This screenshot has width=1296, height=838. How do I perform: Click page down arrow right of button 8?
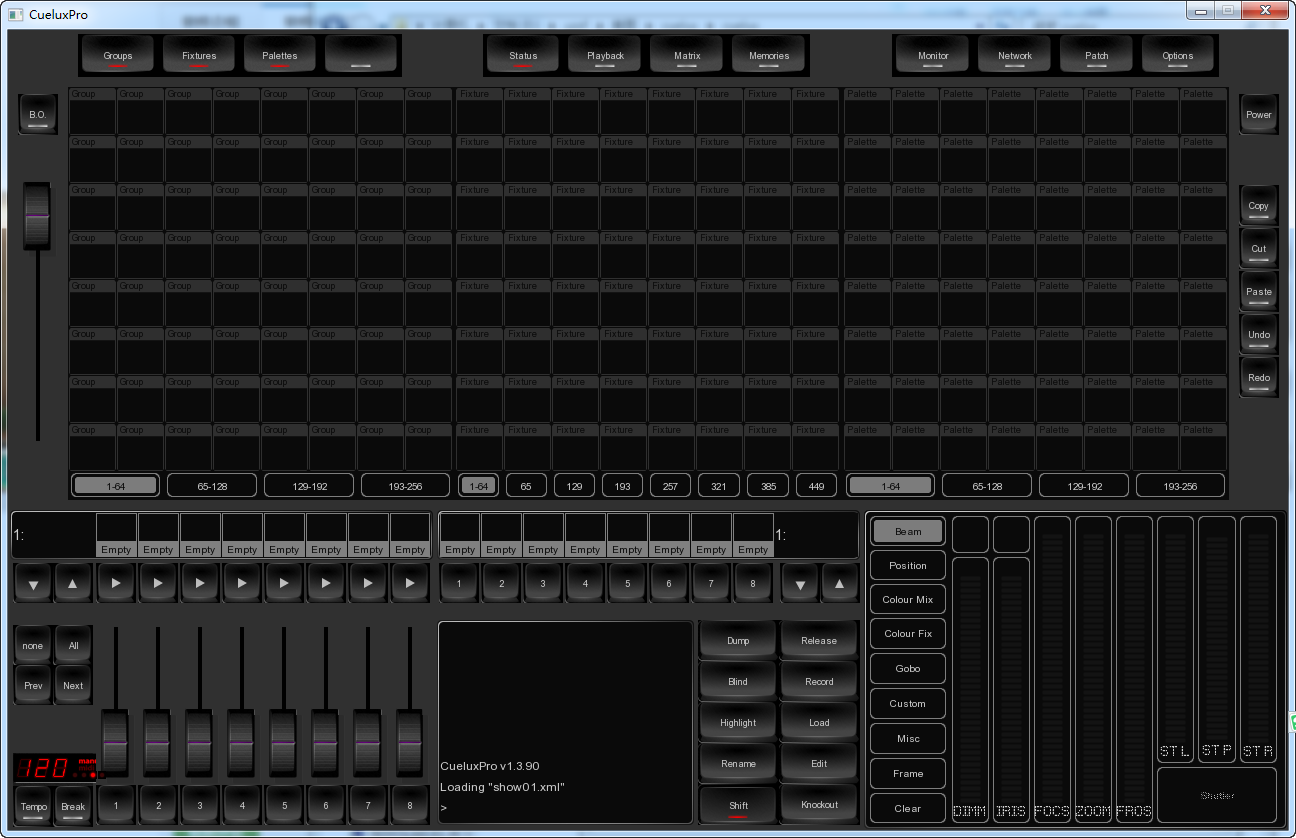click(800, 583)
